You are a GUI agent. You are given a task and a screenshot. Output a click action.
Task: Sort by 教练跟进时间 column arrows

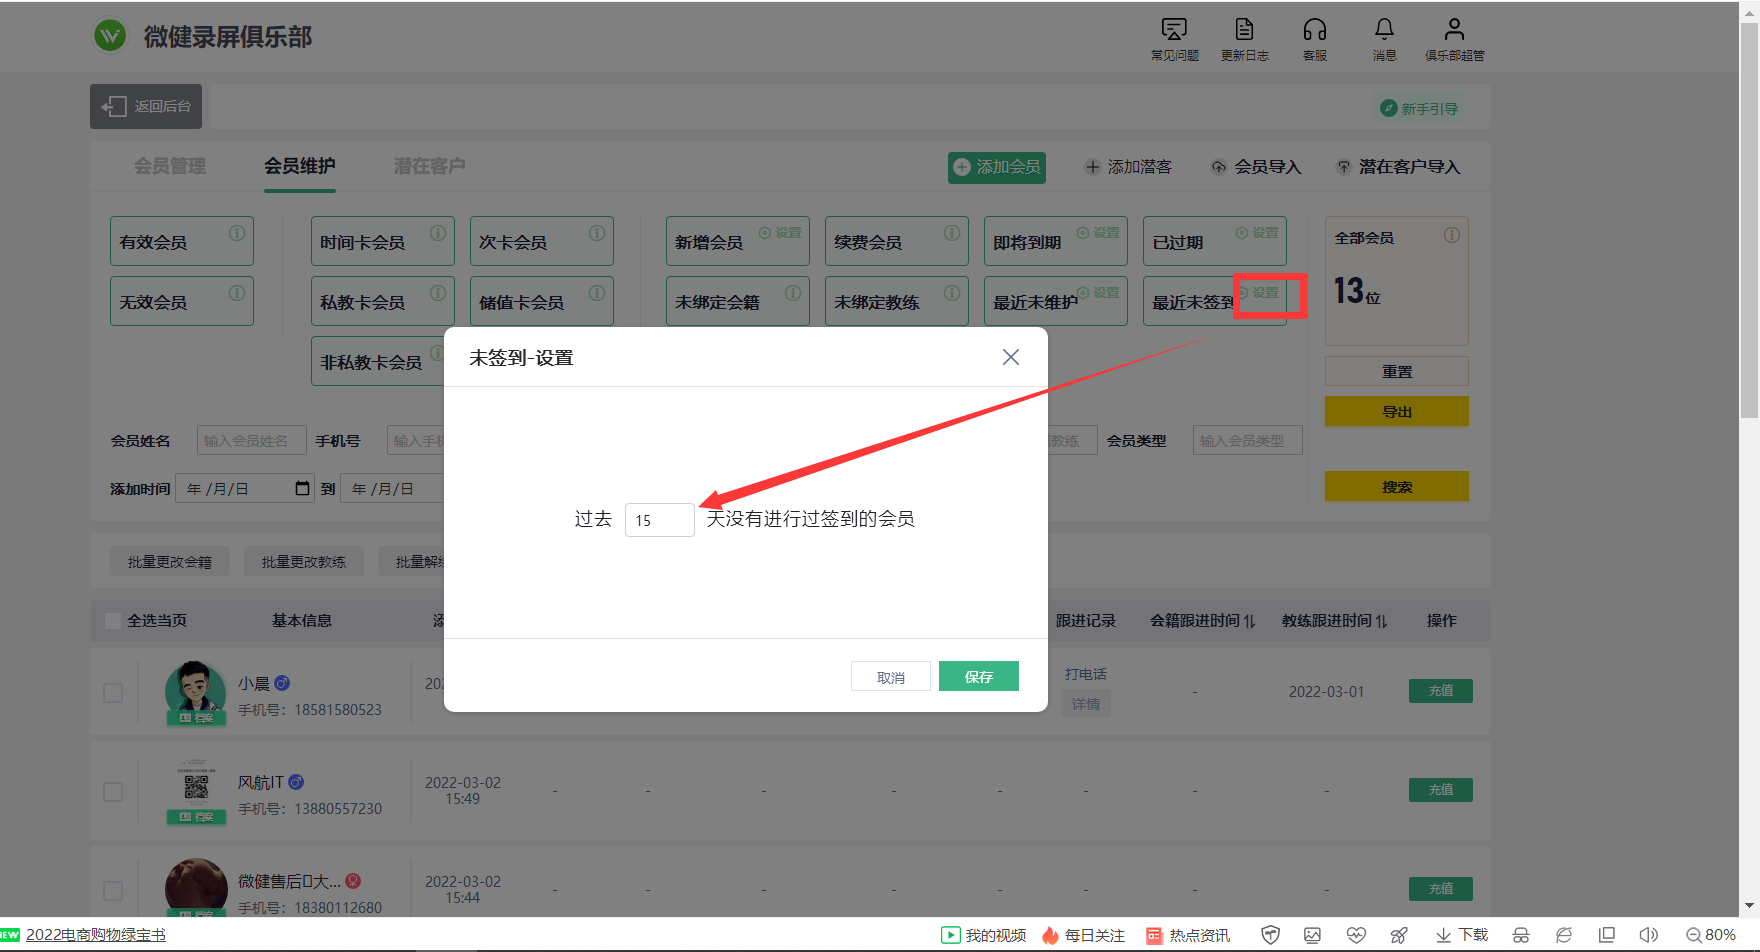1381,621
